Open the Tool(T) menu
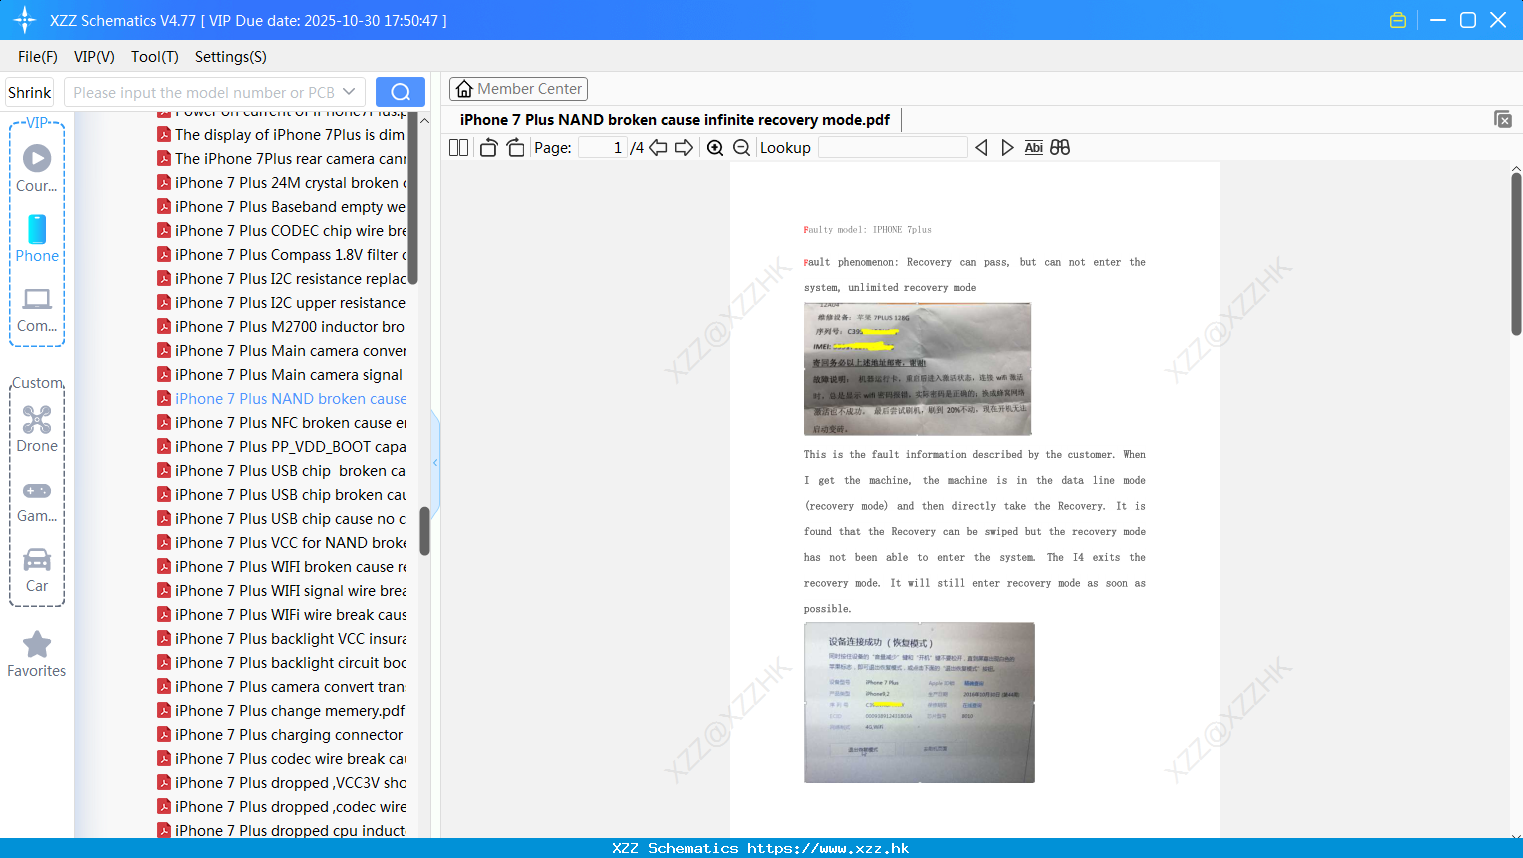Screen dimensions: 1523x858 155,57
